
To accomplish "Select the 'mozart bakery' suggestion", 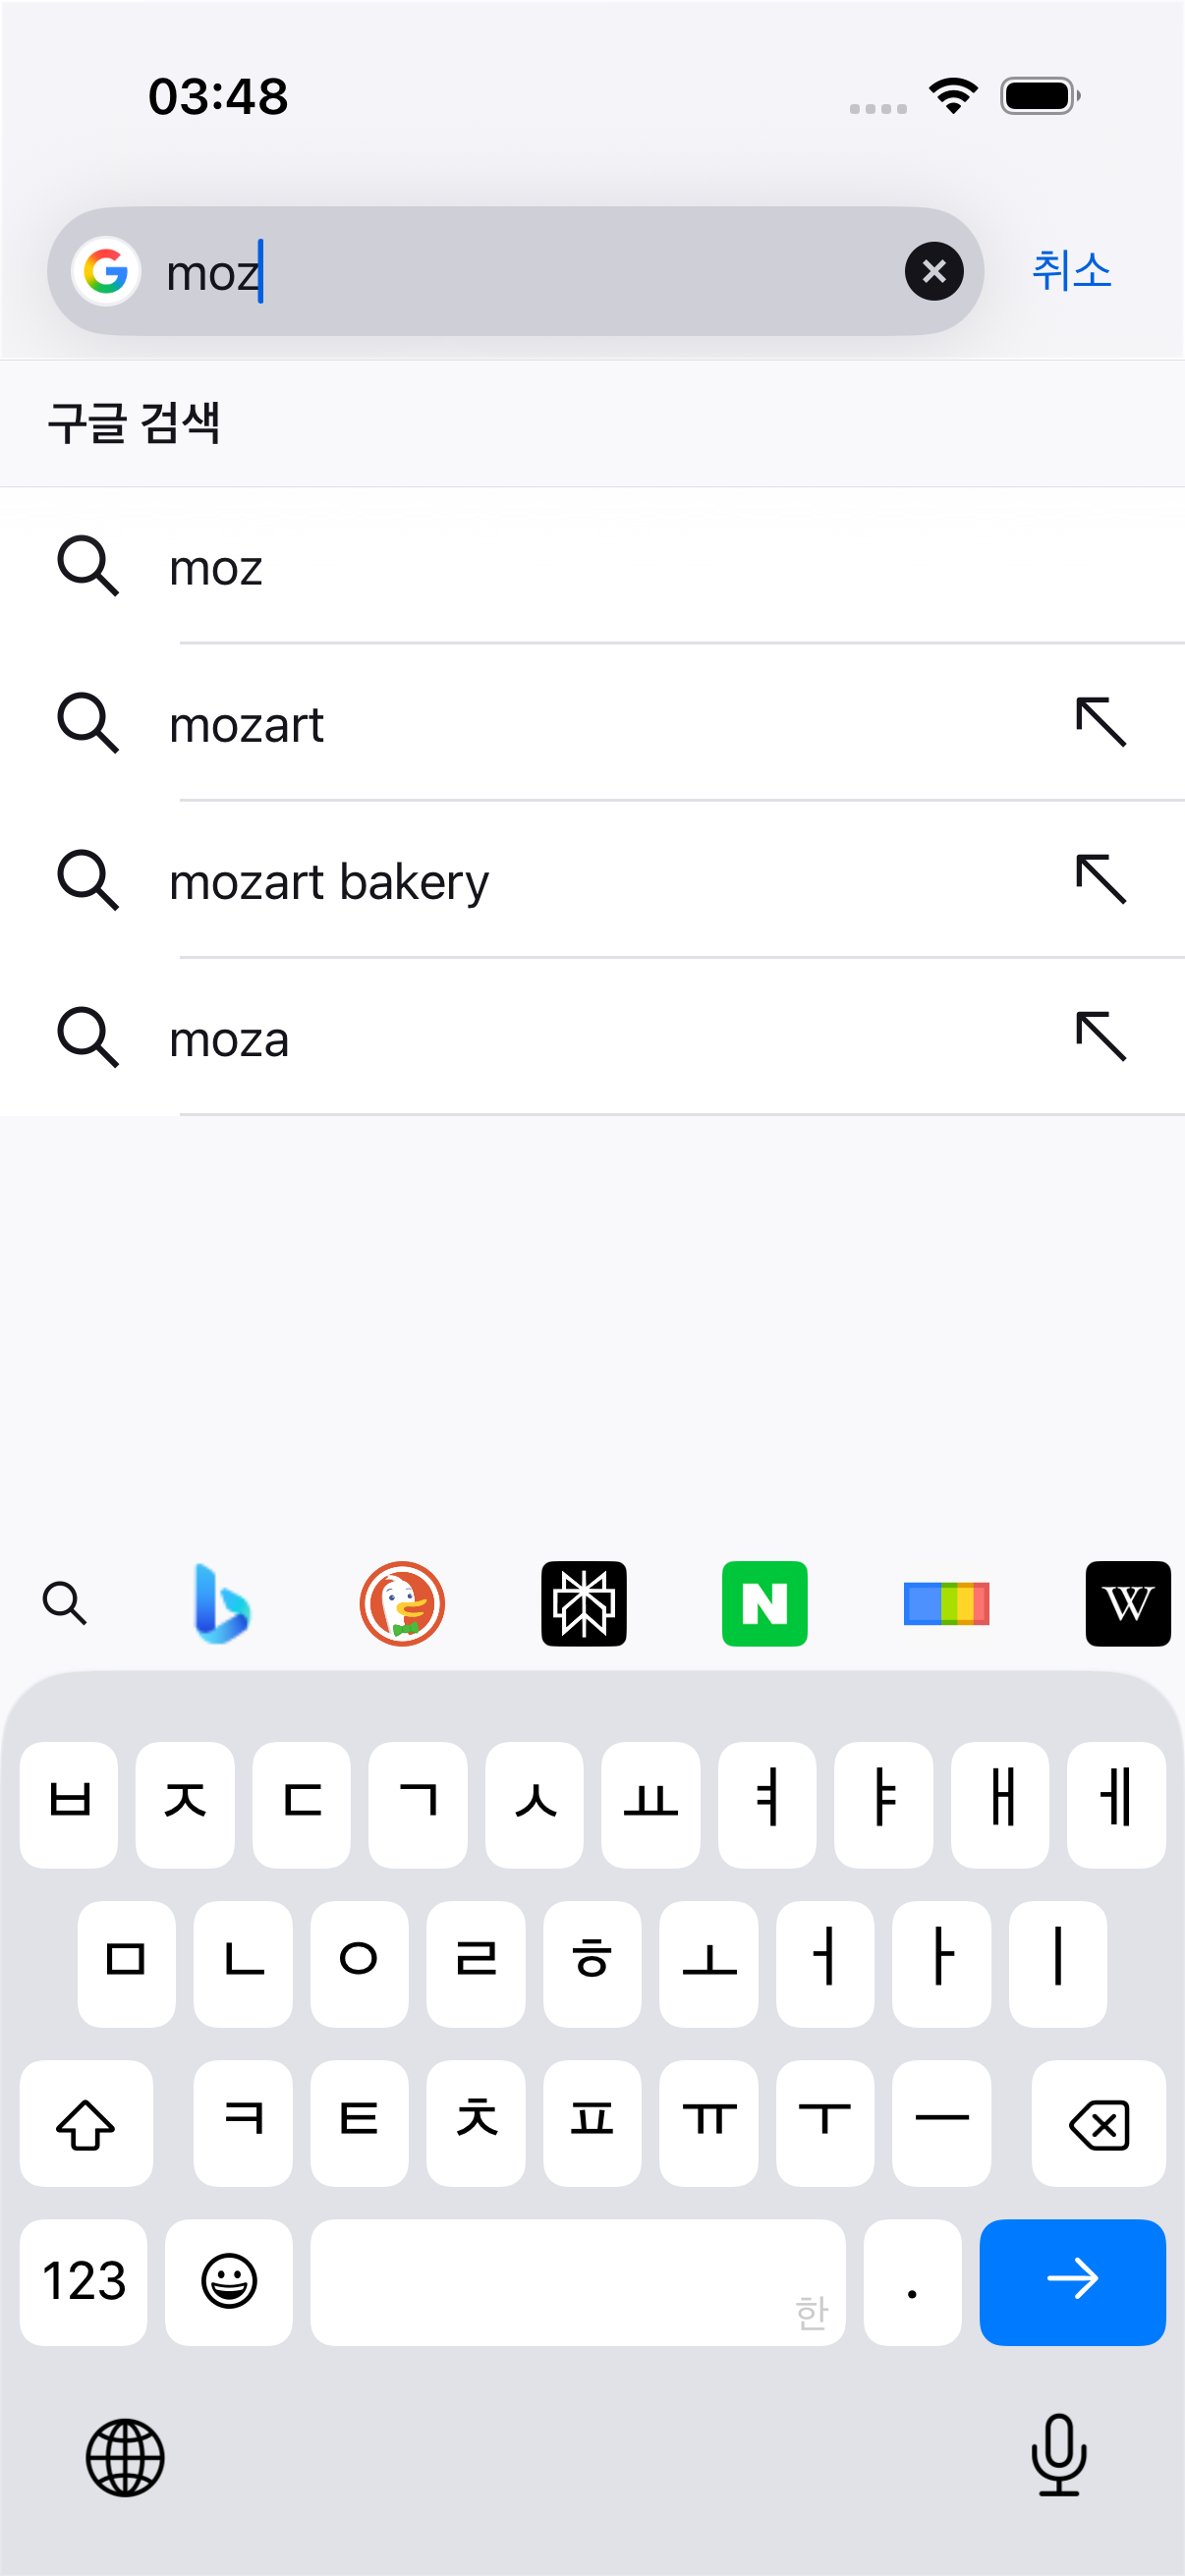I will [x=592, y=881].
